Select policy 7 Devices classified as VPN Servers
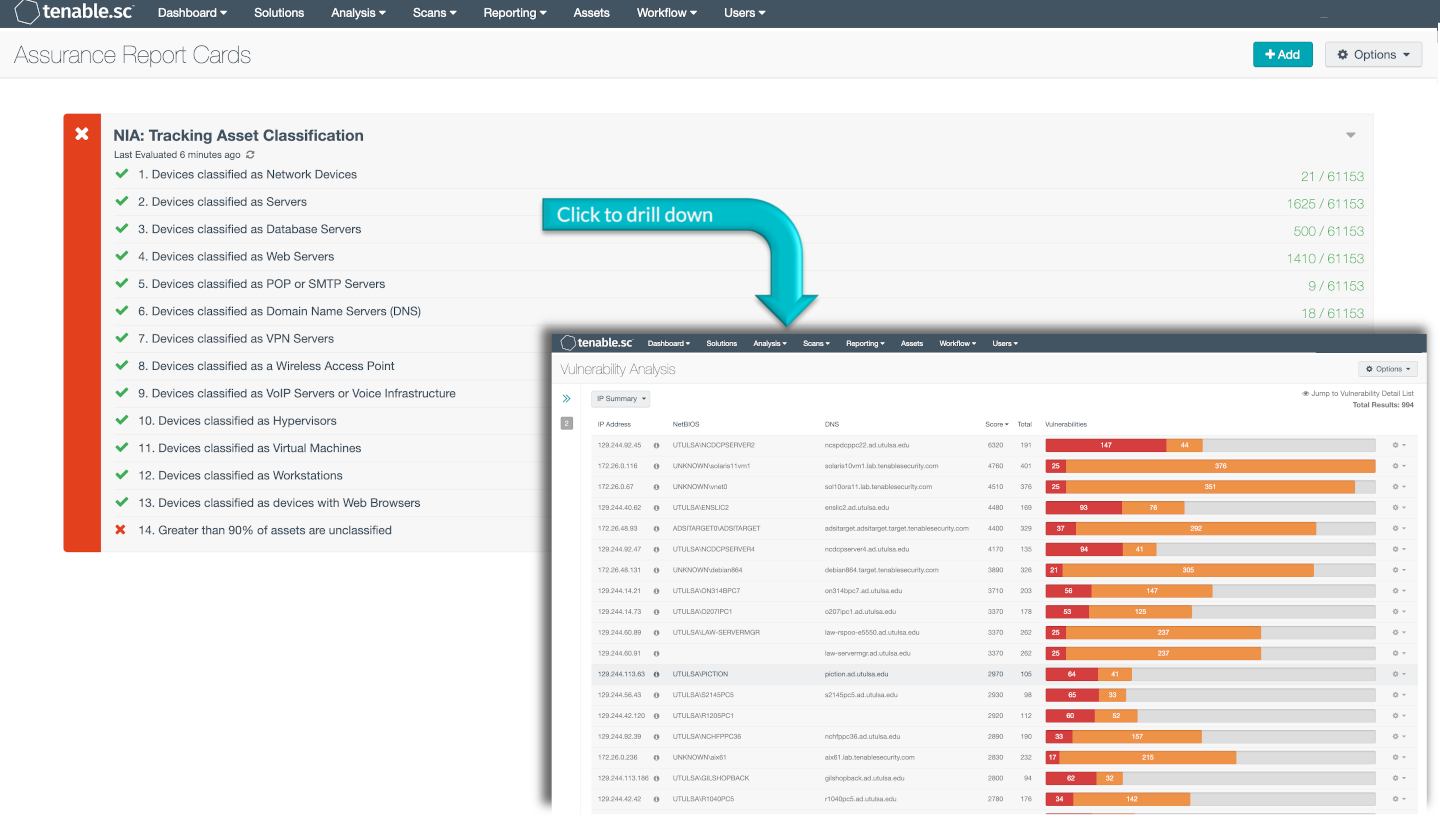Viewport: 1440px width, 820px height. [x=236, y=338]
